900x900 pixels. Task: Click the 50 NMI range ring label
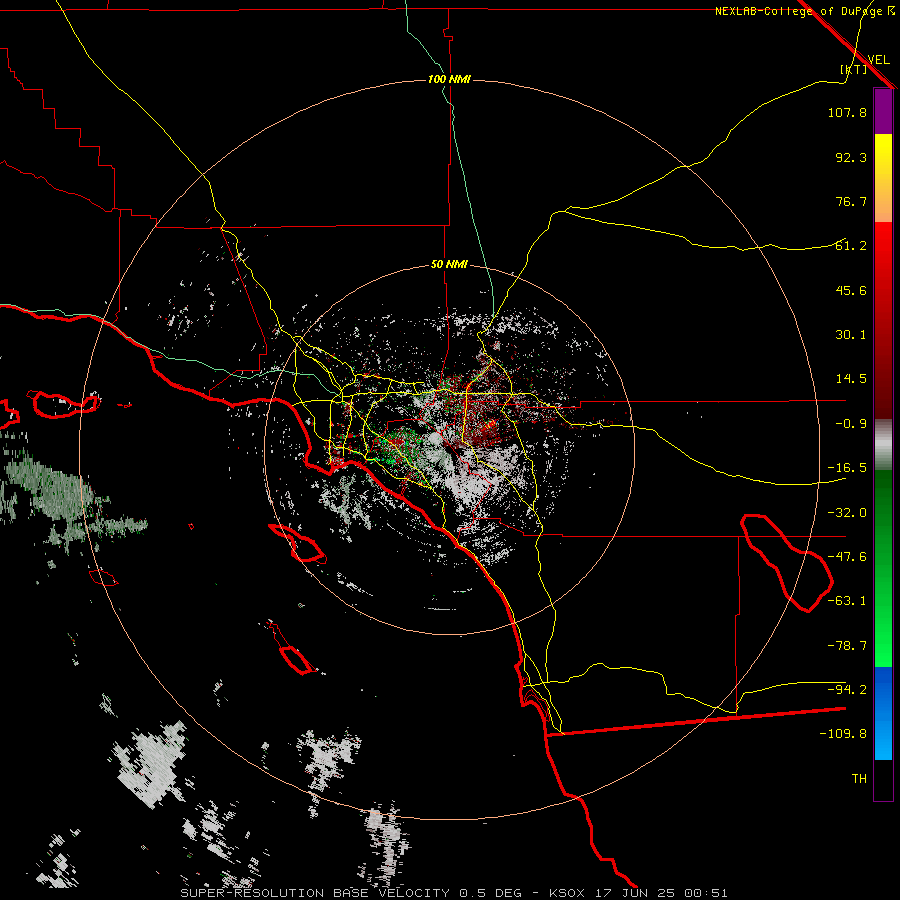(x=449, y=264)
